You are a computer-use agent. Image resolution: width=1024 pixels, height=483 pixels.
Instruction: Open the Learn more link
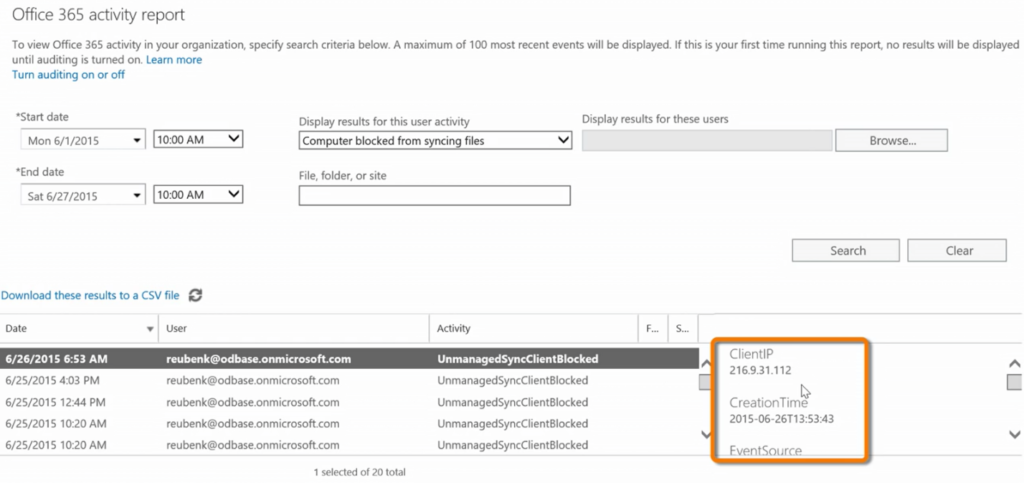(x=174, y=59)
